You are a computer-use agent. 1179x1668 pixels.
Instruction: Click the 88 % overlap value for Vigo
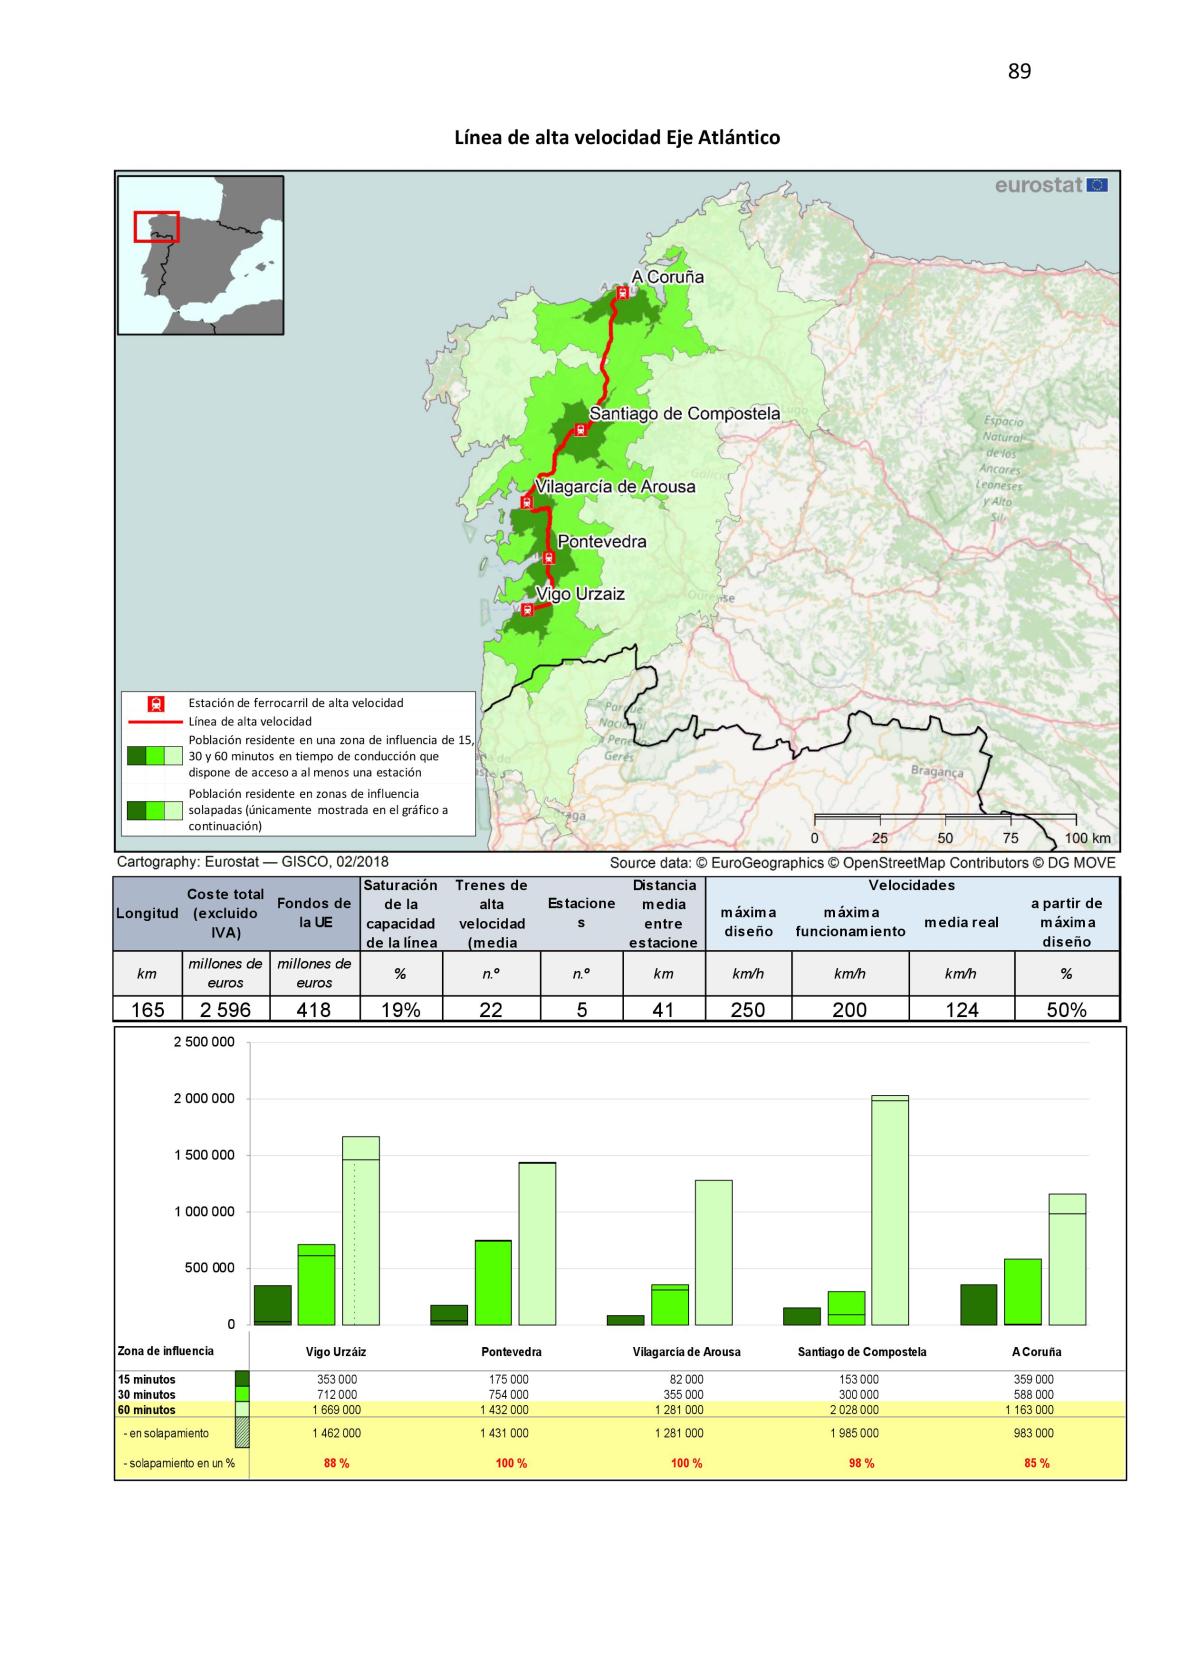coord(336,1463)
